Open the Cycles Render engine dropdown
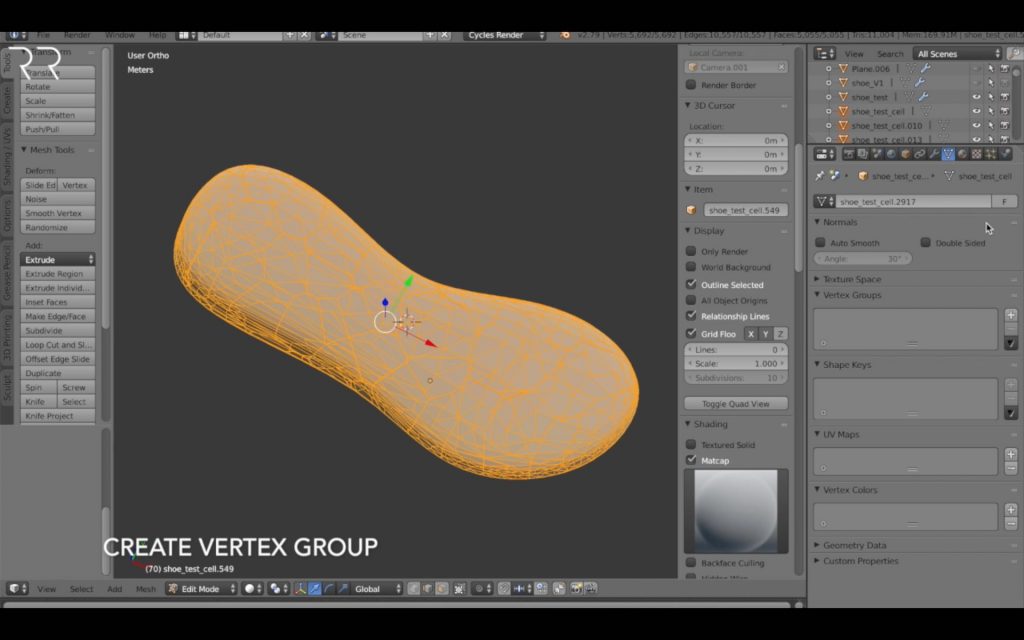This screenshot has width=1024, height=640. click(x=504, y=35)
